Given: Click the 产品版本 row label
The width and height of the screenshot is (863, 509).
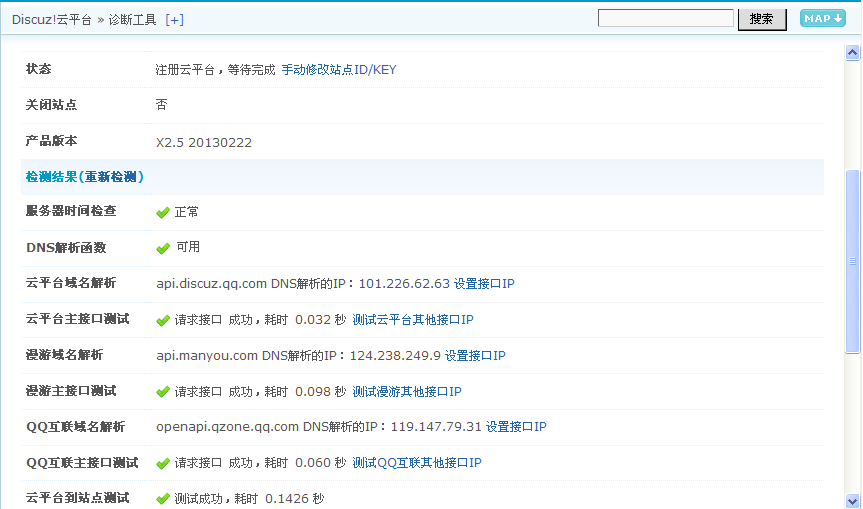Looking at the screenshot, I should tap(51, 141).
